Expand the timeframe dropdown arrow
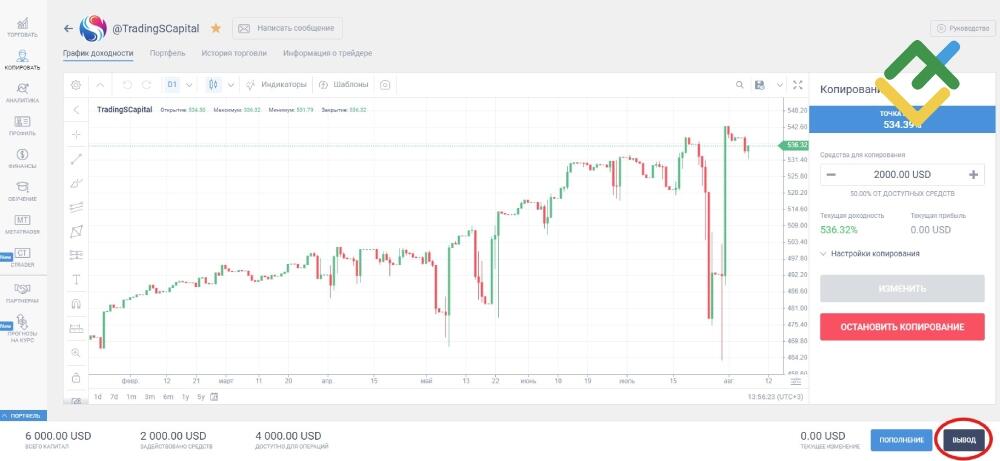The height and width of the screenshot is (461, 1000). [189, 85]
